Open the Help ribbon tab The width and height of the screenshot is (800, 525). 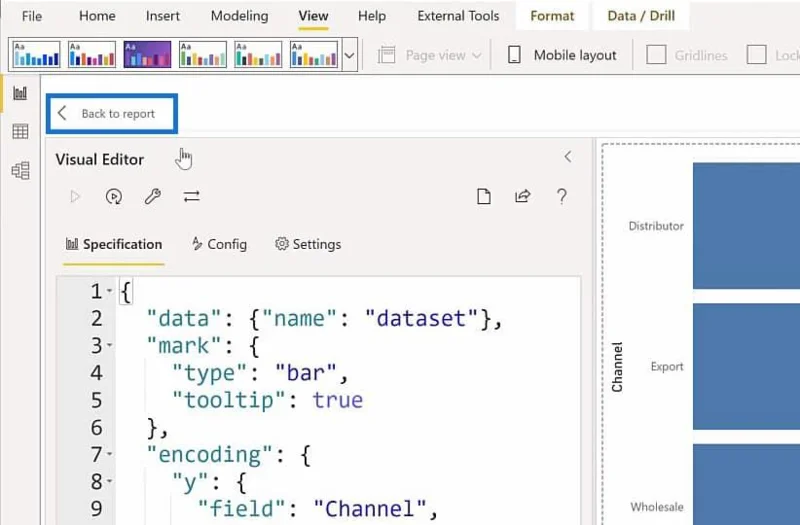(371, 16)
